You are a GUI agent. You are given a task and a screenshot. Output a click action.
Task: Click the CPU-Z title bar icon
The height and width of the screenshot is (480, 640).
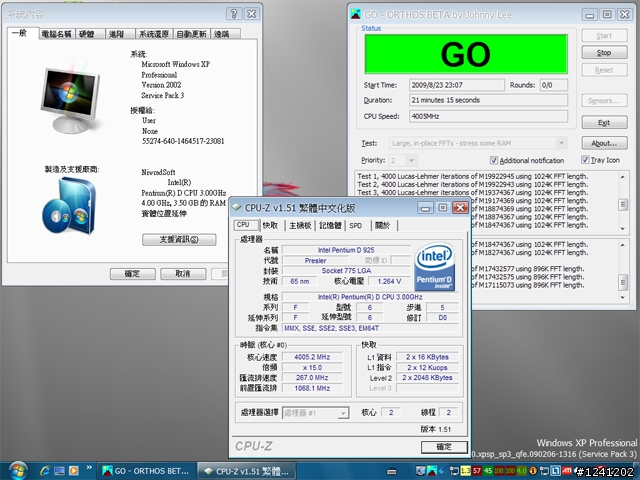[236, 207]
